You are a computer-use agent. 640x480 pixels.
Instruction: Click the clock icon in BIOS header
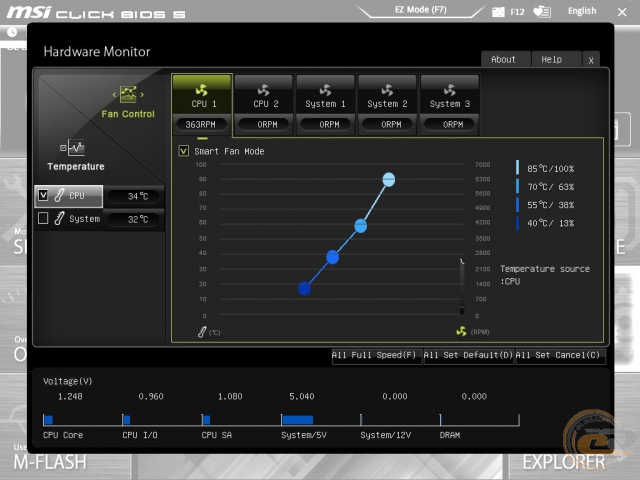(12, 32)
